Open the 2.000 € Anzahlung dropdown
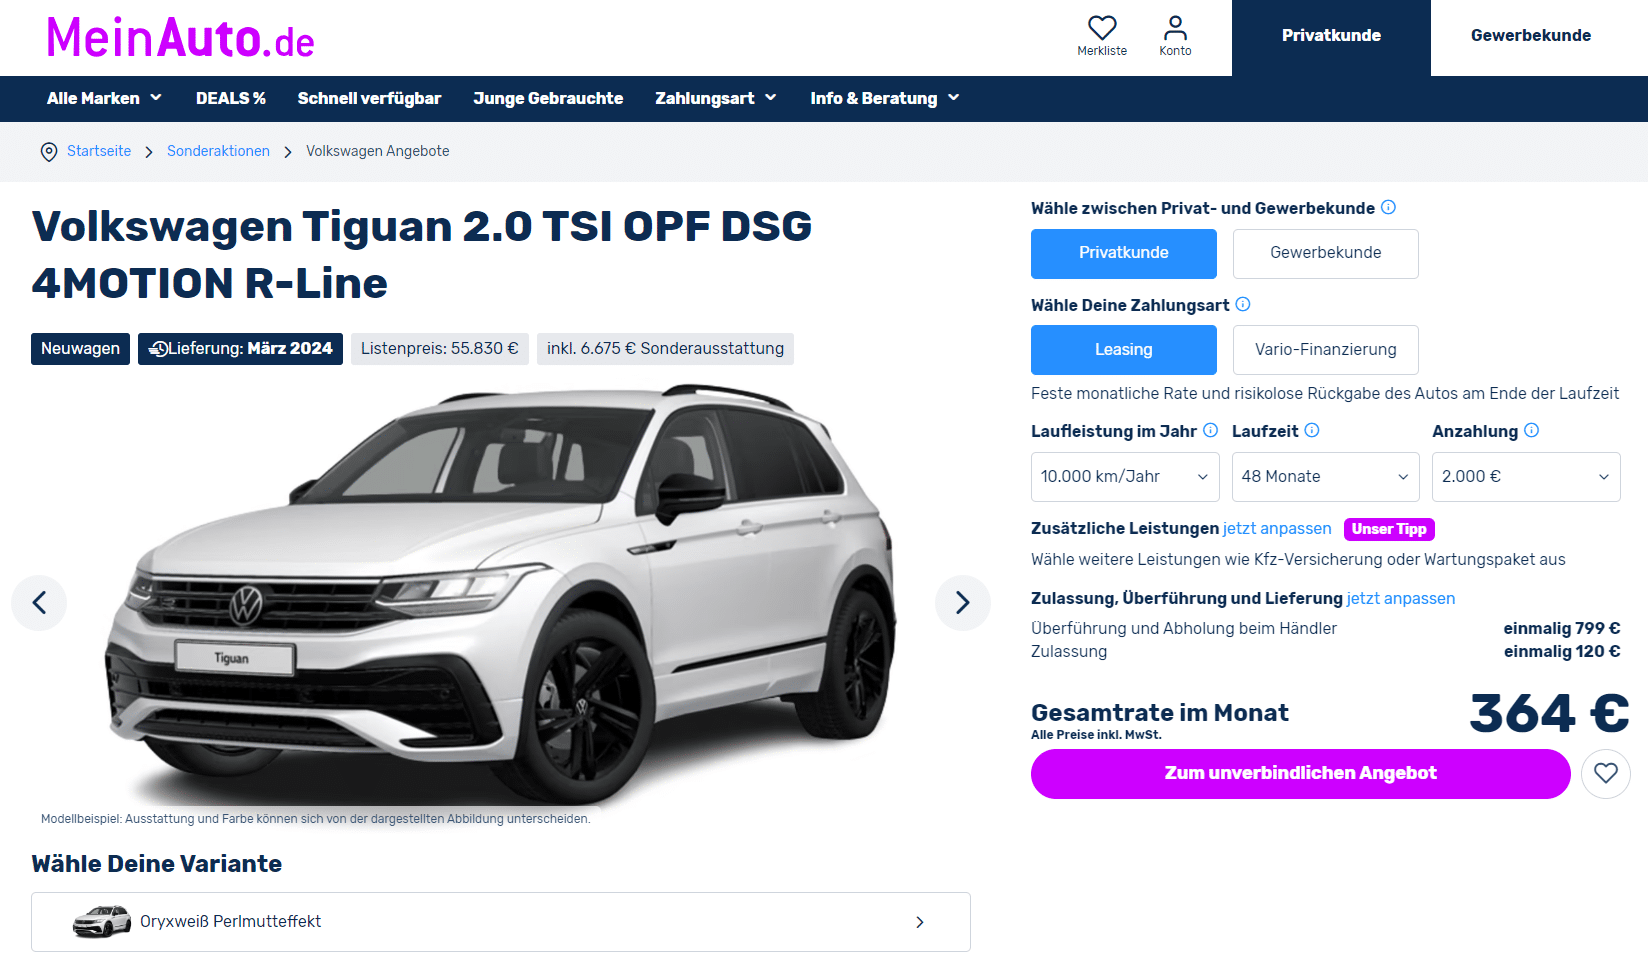The height and width of the screenshot is (966, 1648). [x=1526, y=477]
